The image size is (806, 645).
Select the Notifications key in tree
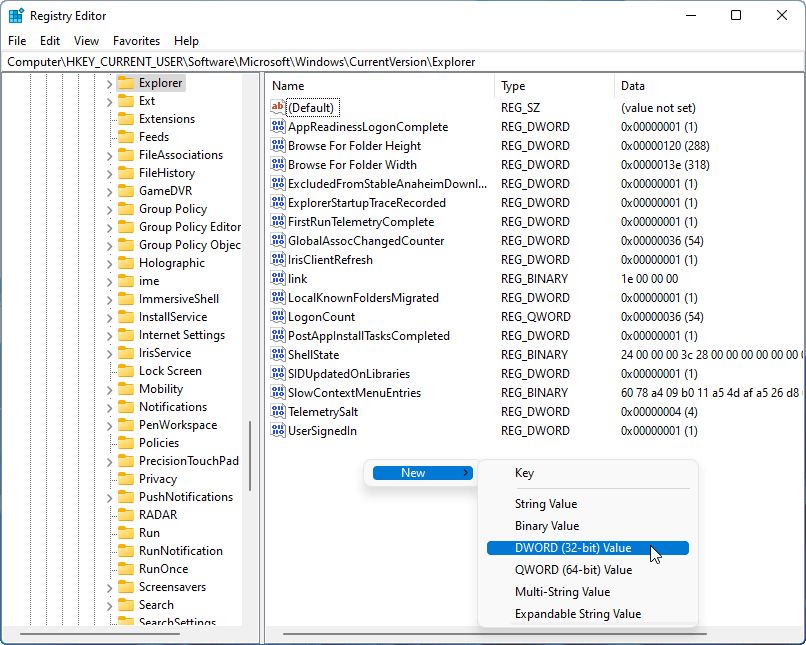pyautogui.click(x=173, y=407)
